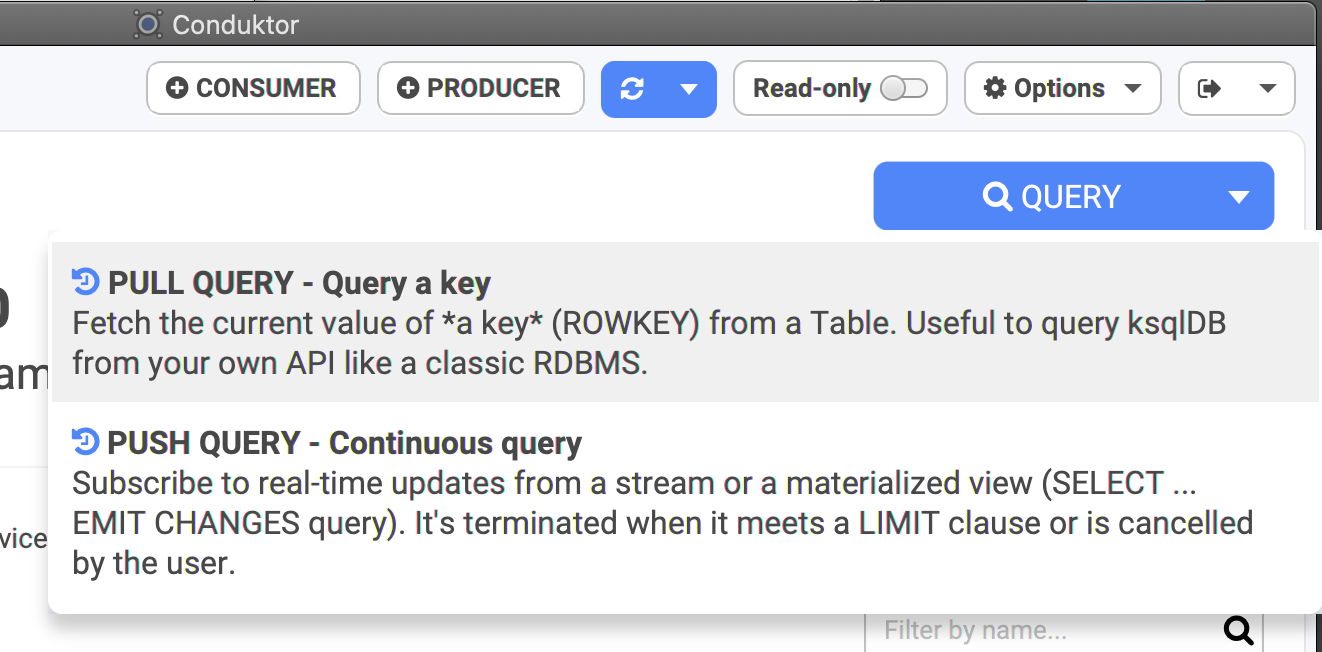Open a new PRODUCER
The image size is (1322, 652).
(x=481, y=89)
